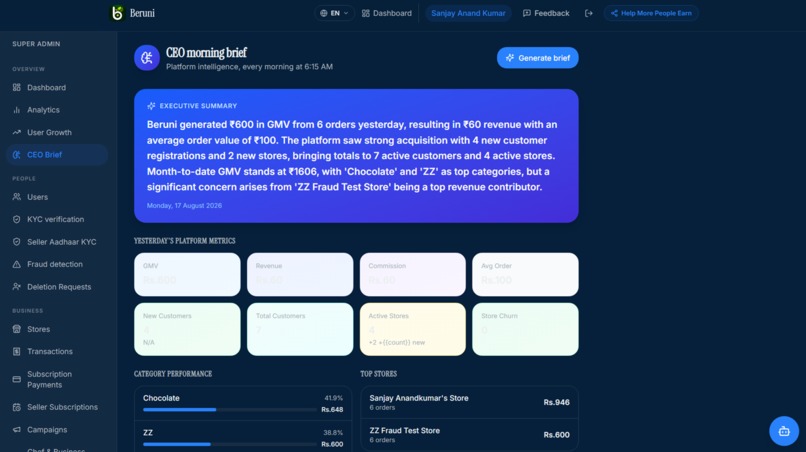Open the chatbot assistant floating button
This screenshot has height=452, width=806.
coord(784,431)
